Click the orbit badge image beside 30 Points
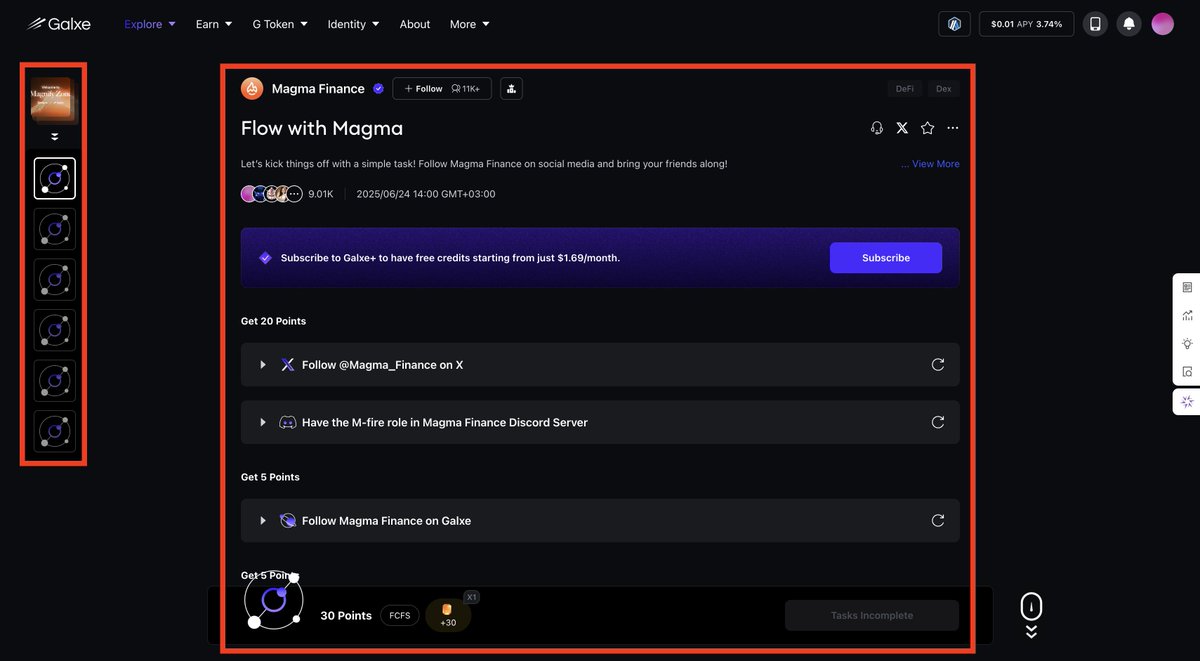This screenshot has width=1200, height=661. pos(273,601)
